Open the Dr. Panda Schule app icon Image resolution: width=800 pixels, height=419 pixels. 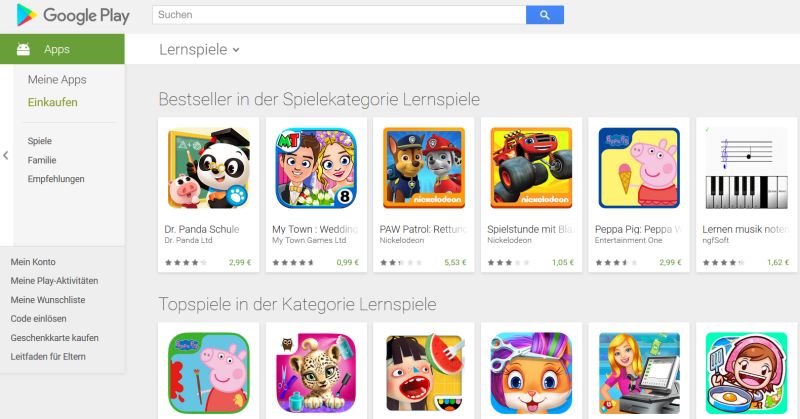point(209,168)
